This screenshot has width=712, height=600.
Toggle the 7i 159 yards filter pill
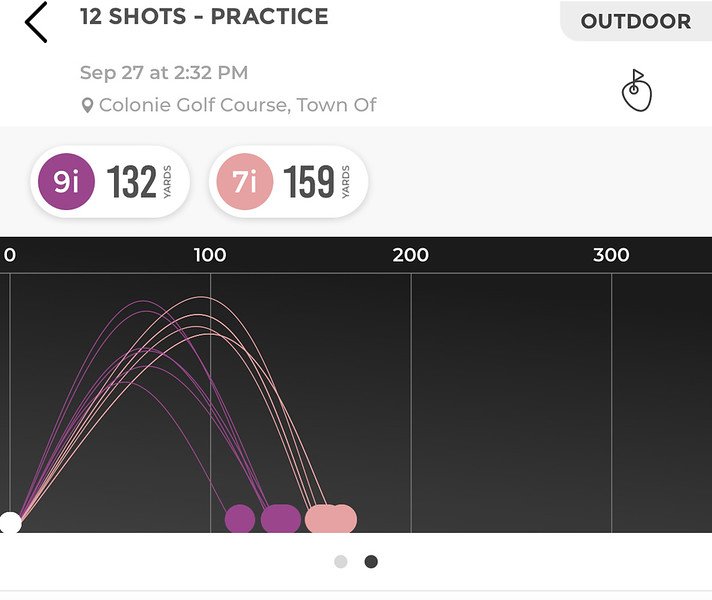tap(288, 181)
